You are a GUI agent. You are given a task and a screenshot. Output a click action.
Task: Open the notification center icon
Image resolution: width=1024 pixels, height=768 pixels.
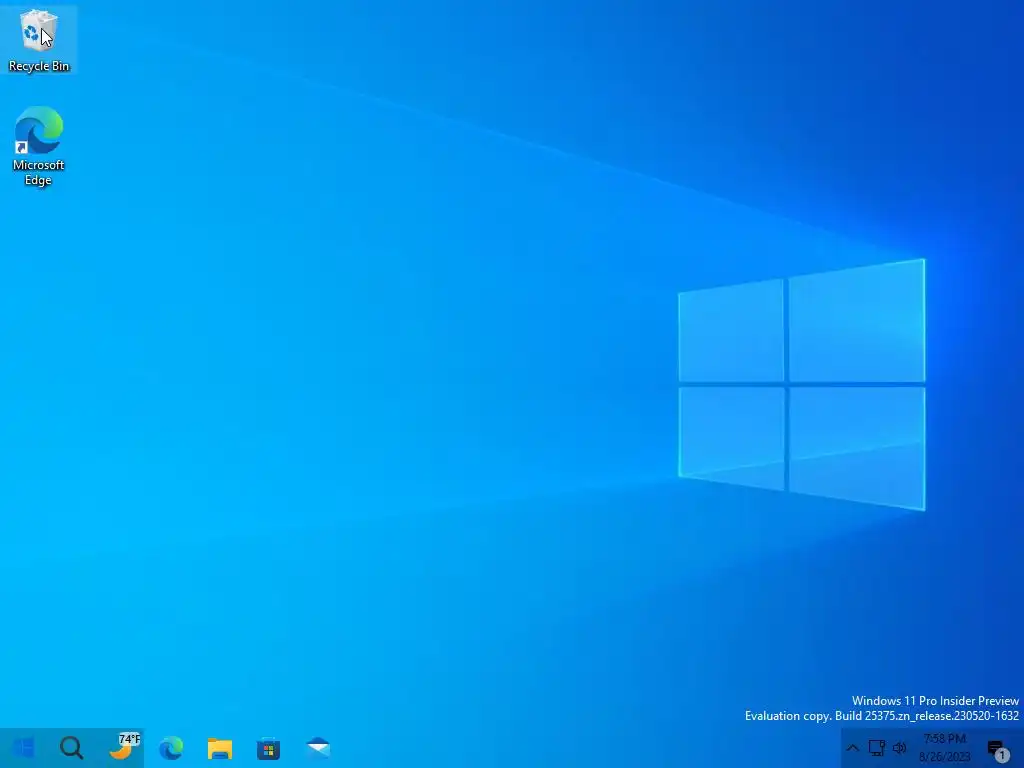click(998, 750)
